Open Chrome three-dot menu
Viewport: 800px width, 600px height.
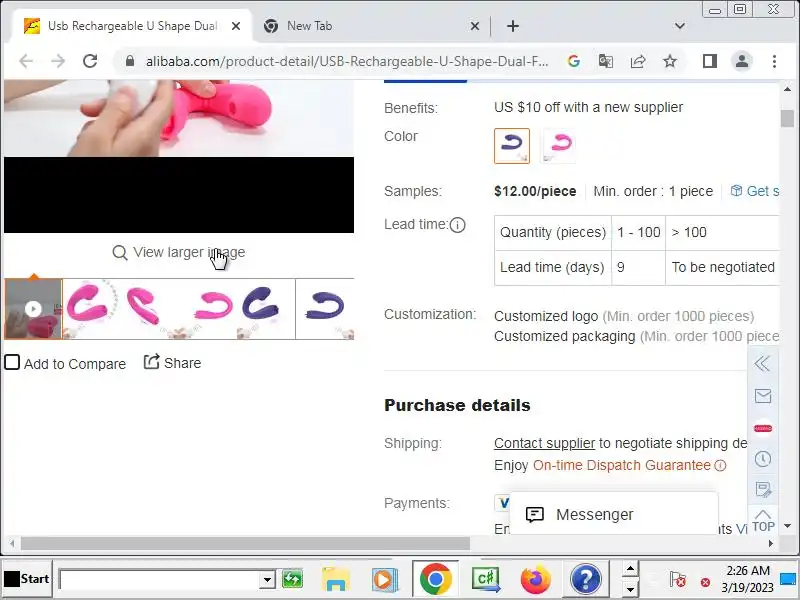coord(774,61)
